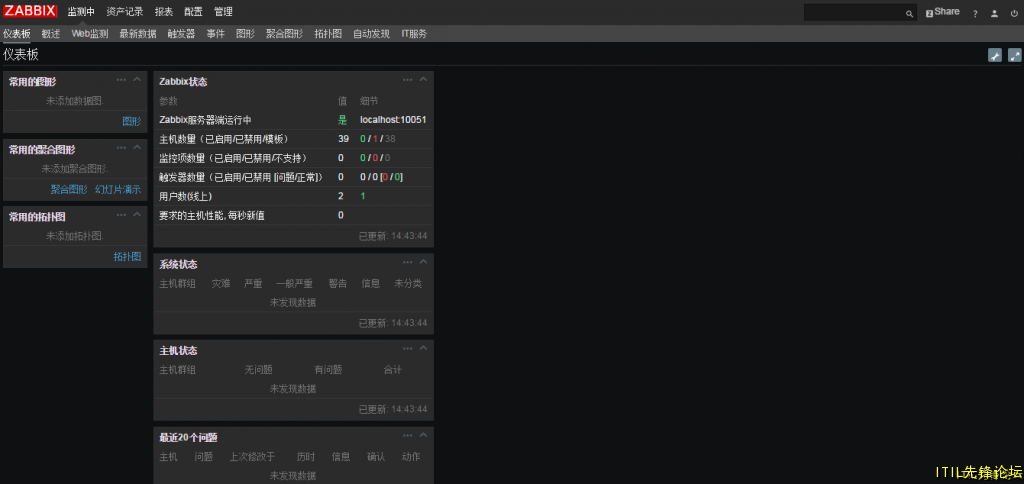Open the 报表 top menu
Screen dimensions: 1024x484
[x=164, y=12]
